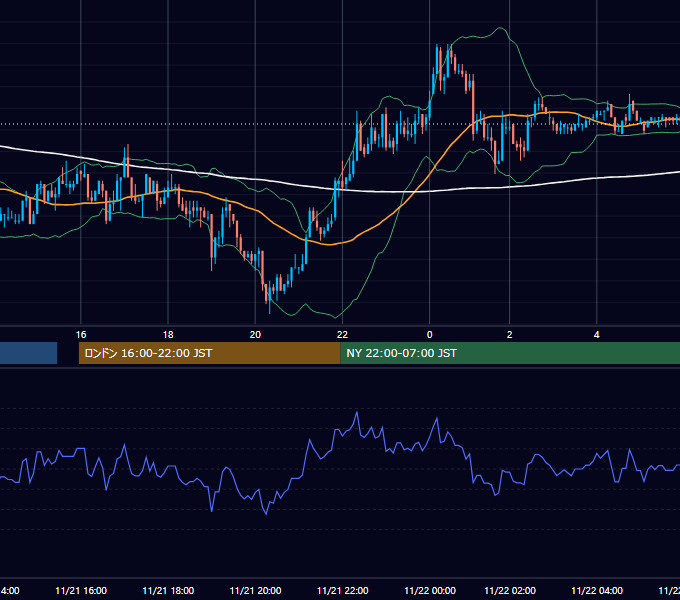Viewport: 680px width, 600px height.
Task: Click the 11/22 02:00 timestamp label
Action: coord(510,590)
